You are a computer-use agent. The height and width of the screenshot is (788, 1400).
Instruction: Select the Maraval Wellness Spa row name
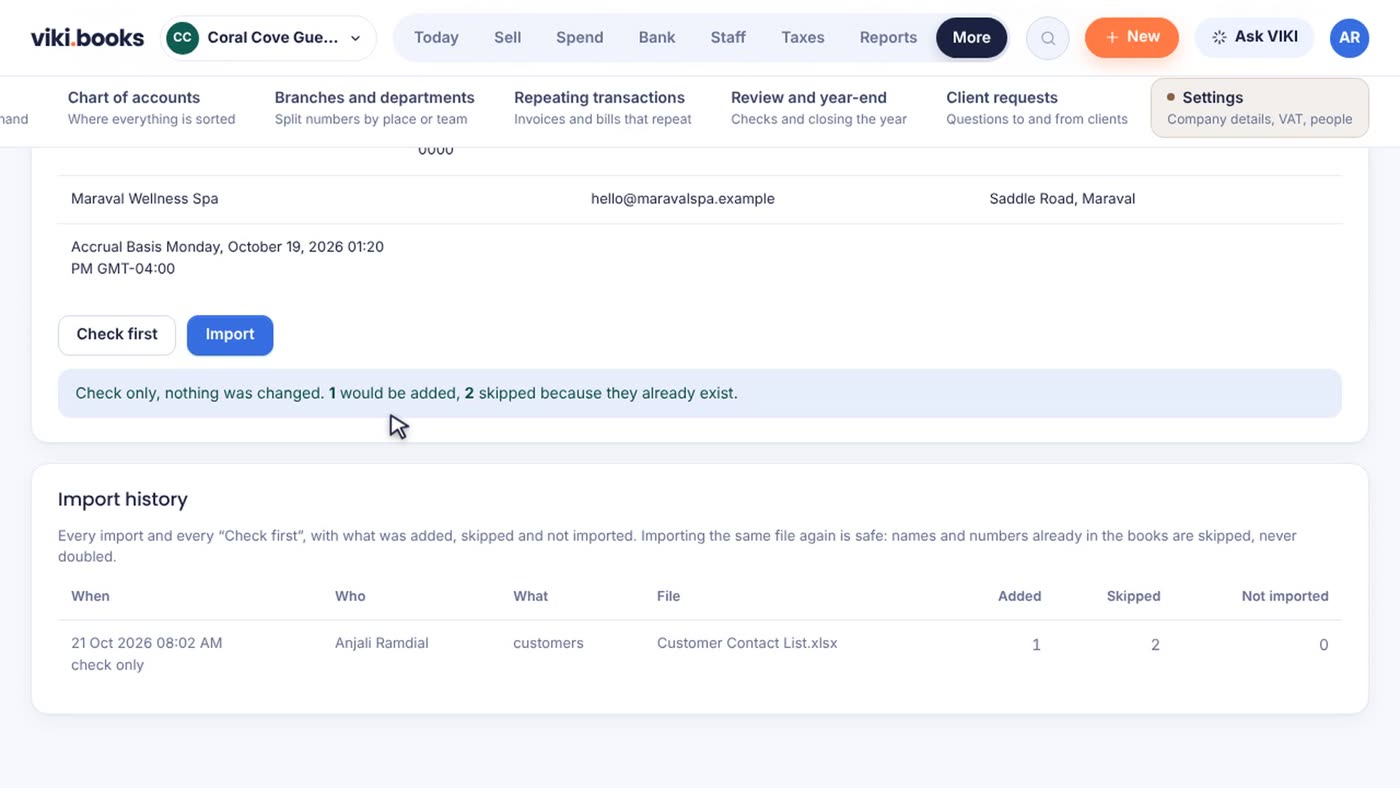pos(144,199)
